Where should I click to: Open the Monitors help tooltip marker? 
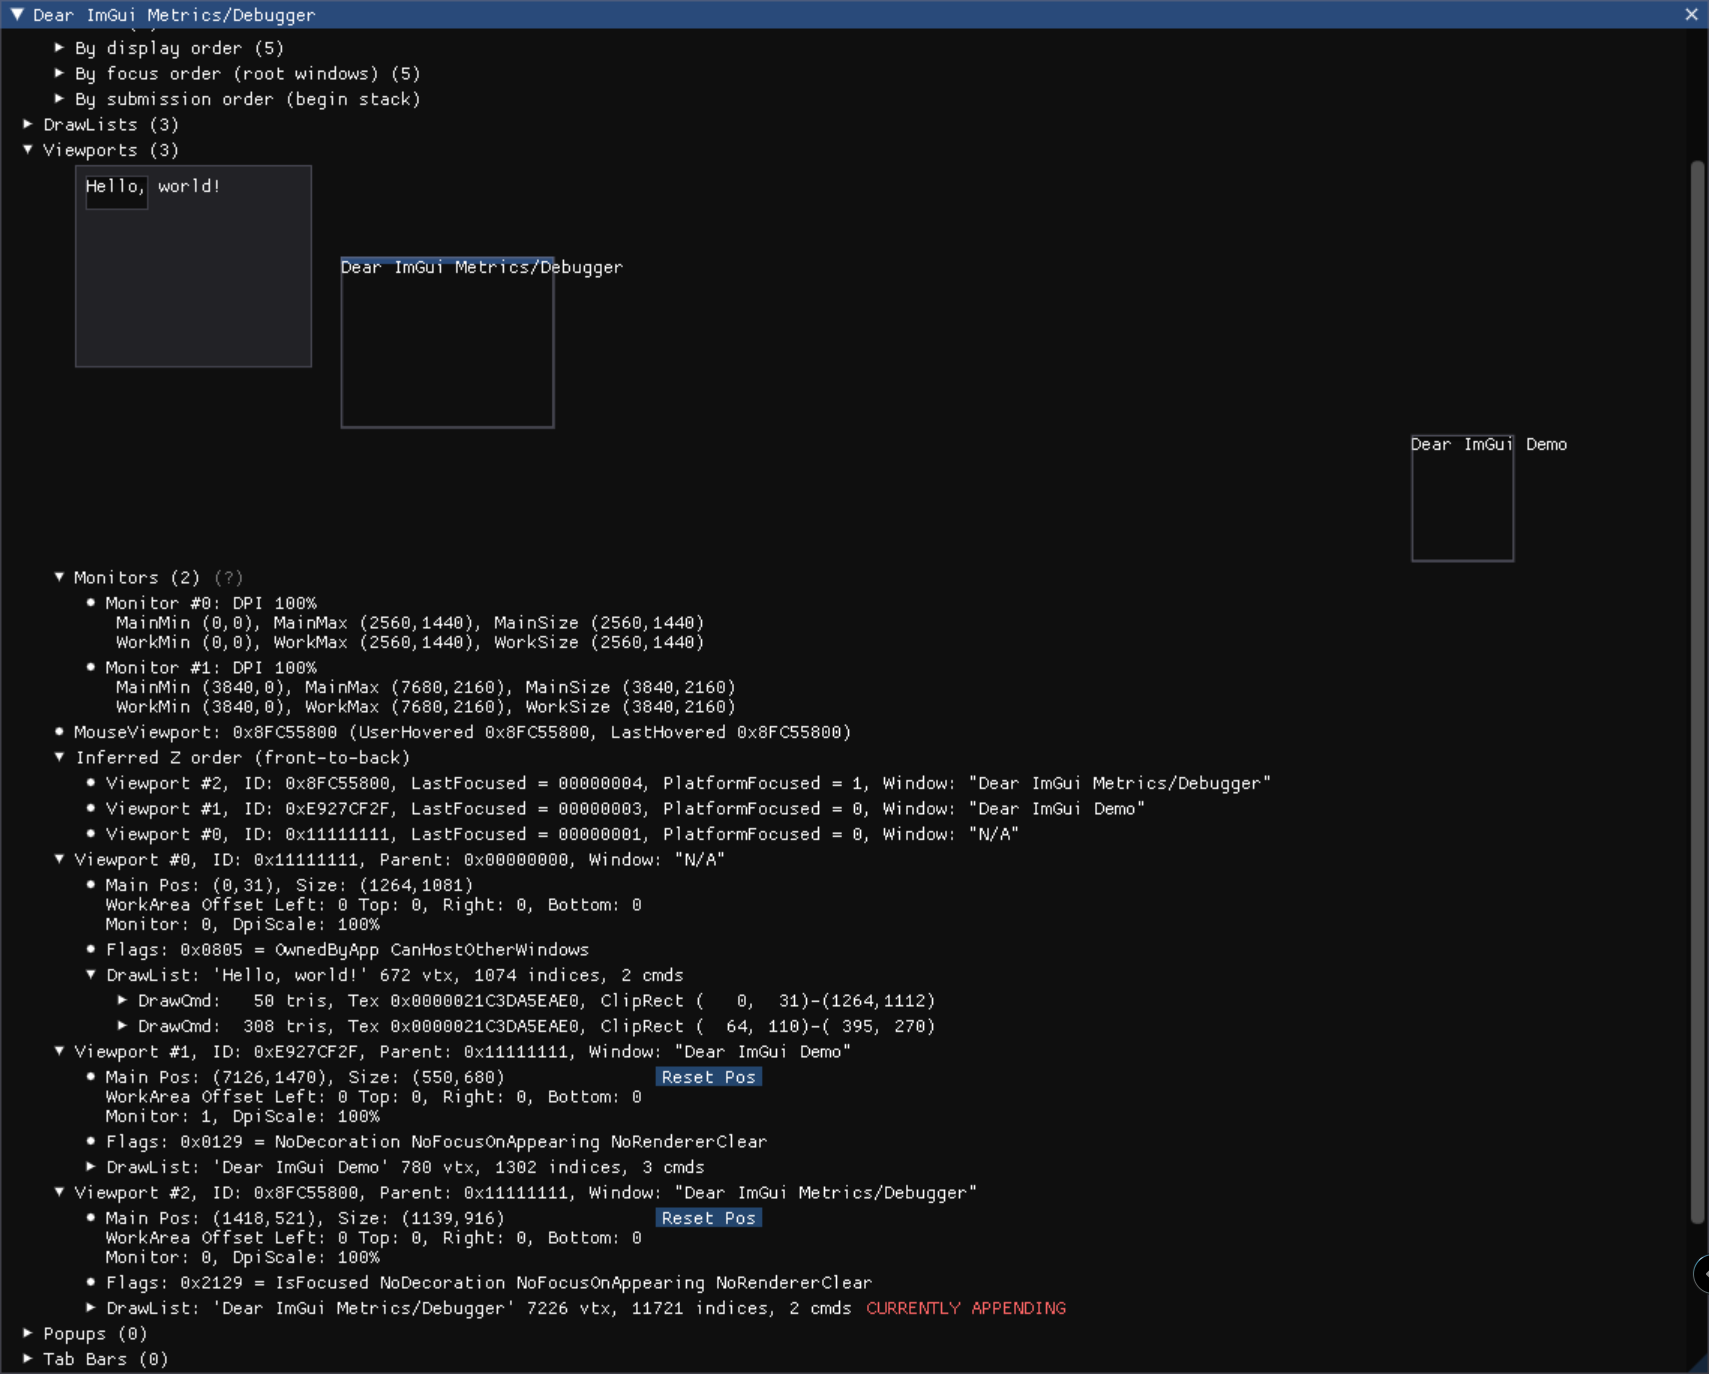[x=229, y=577]
